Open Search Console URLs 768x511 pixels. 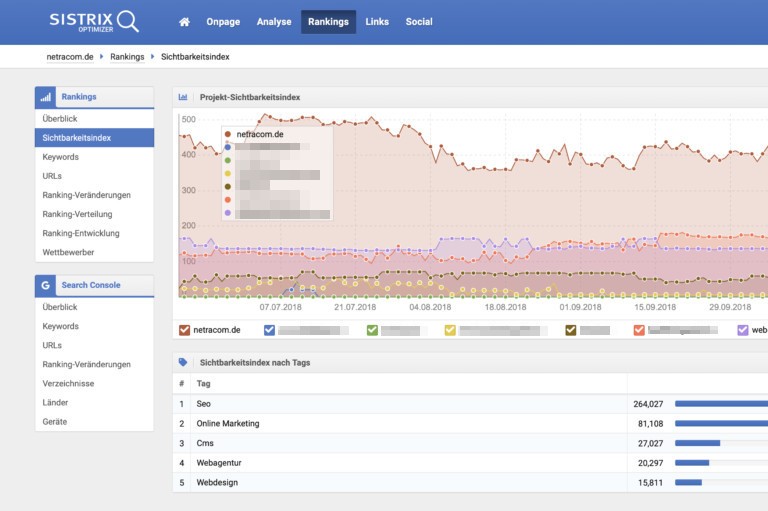click(94, 345)
